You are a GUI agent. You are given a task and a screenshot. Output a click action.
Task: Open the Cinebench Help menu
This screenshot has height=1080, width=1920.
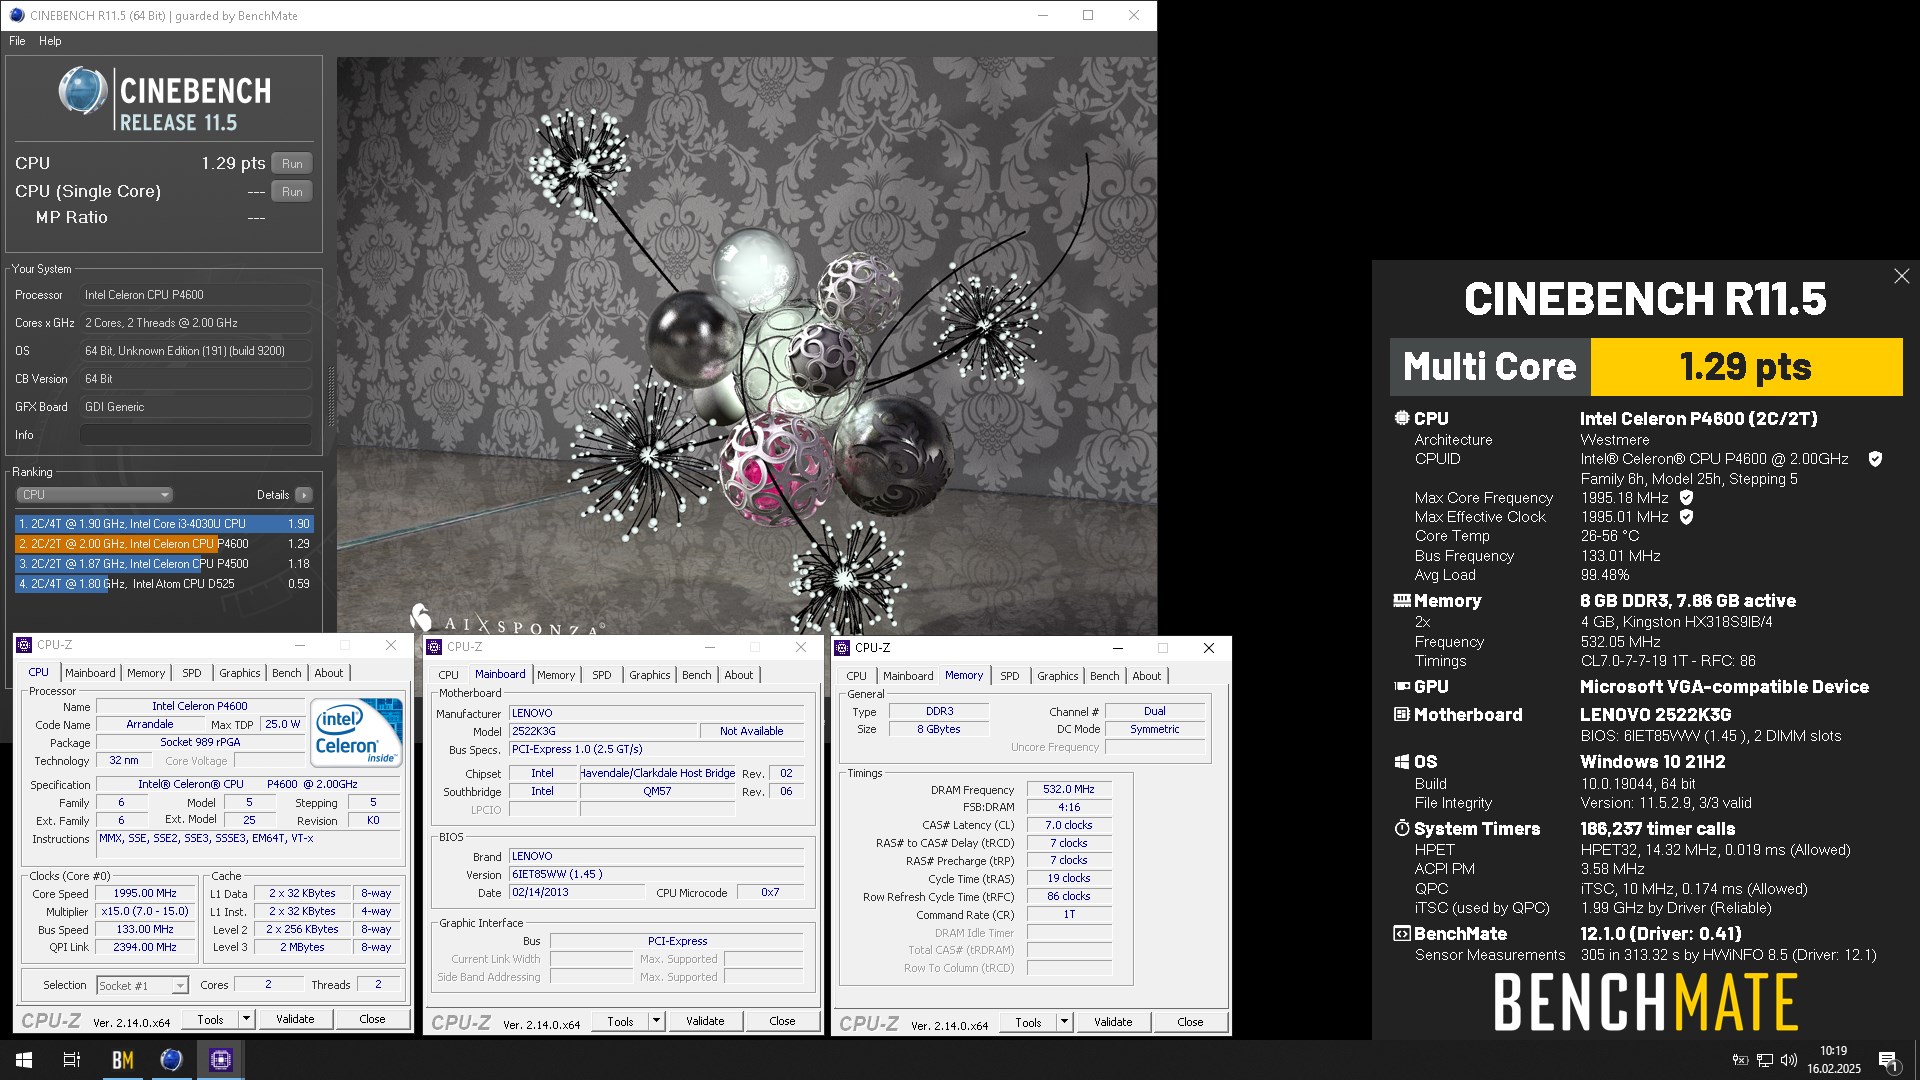[x=50, y=41]
